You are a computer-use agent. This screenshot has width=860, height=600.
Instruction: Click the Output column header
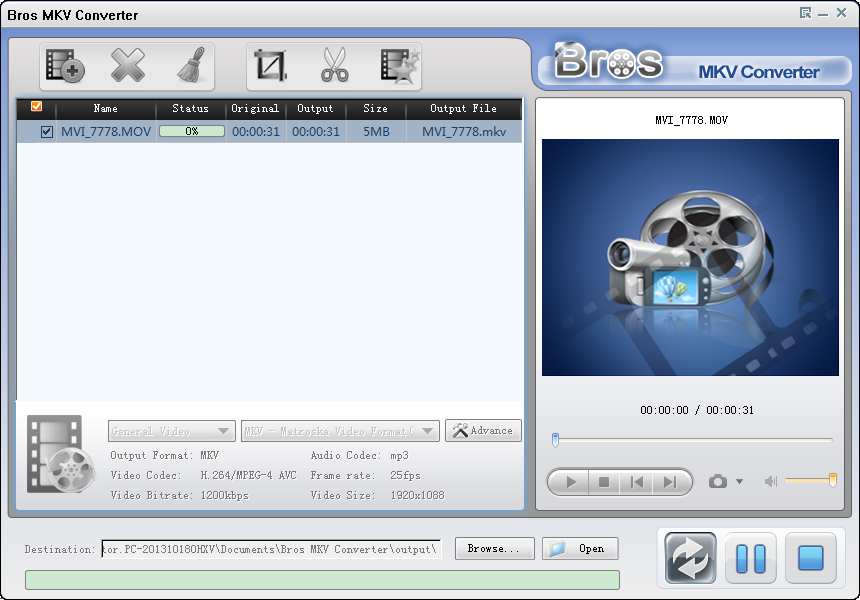[315, 109]
